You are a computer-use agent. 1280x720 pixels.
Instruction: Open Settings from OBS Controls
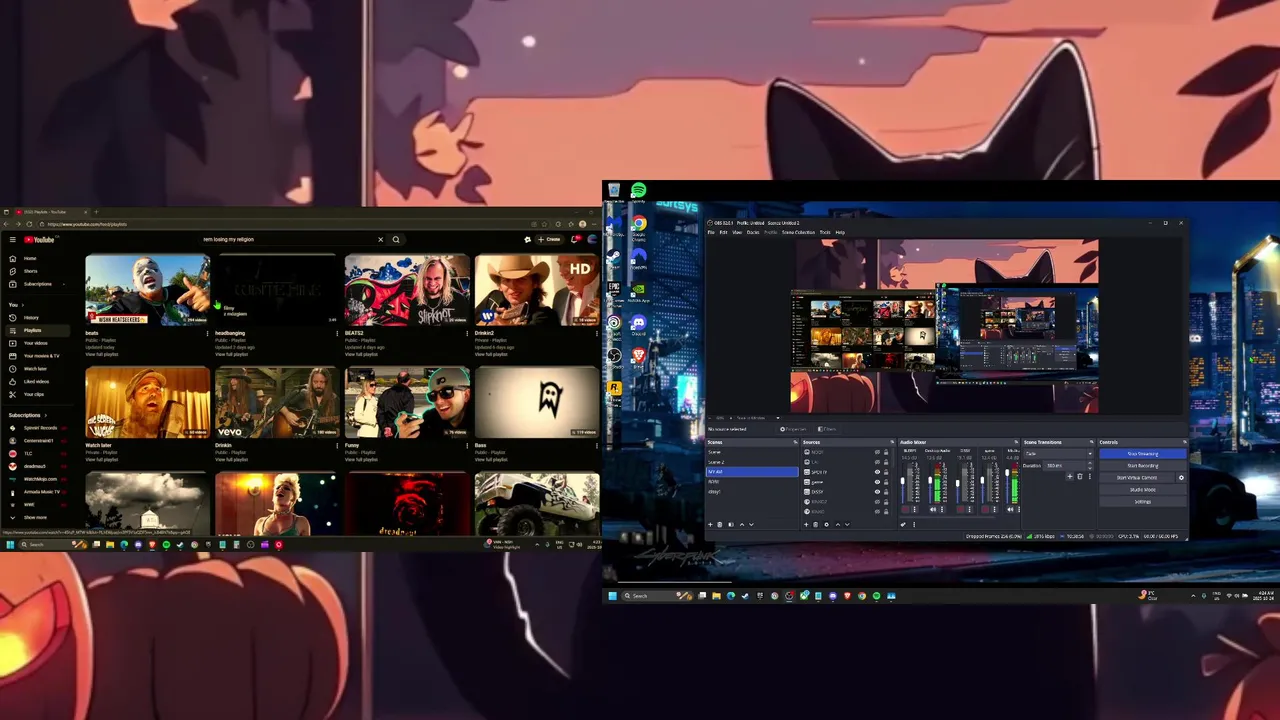pos(1143,502)
